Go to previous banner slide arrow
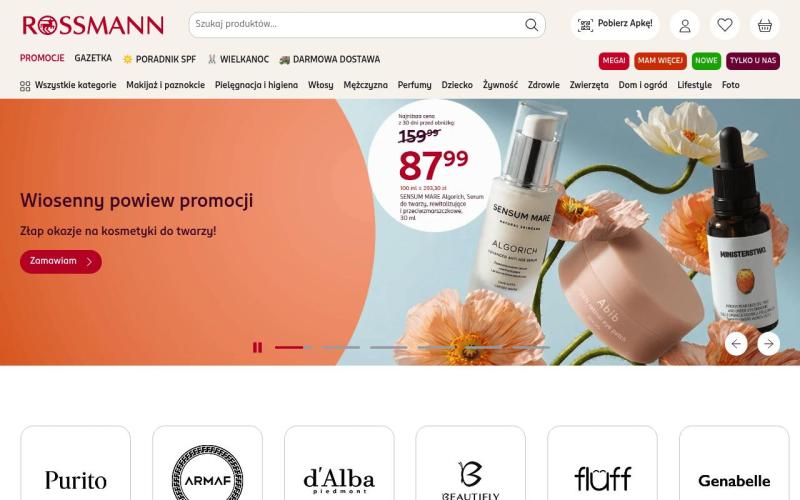 (736, 344)
